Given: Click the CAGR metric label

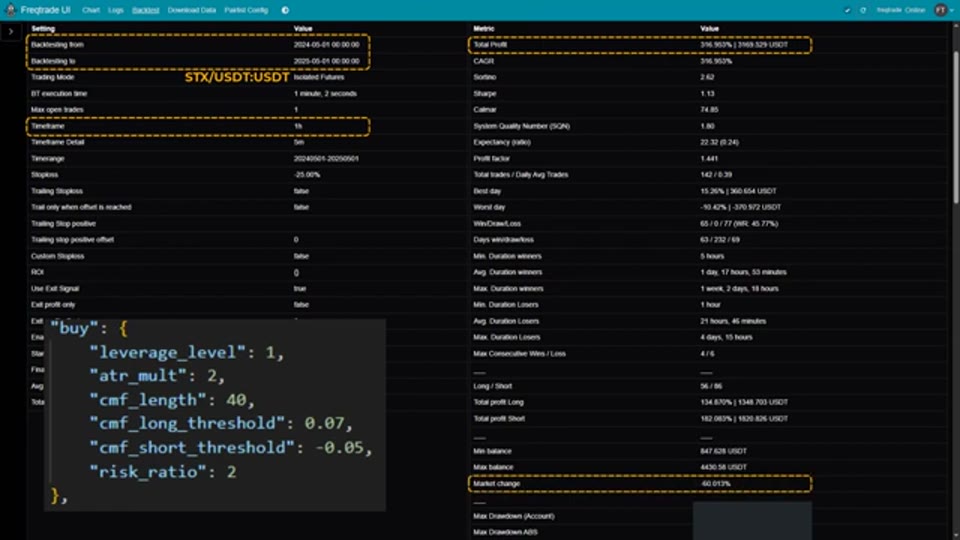Looking at the screenshot, I should coord(484,61).
